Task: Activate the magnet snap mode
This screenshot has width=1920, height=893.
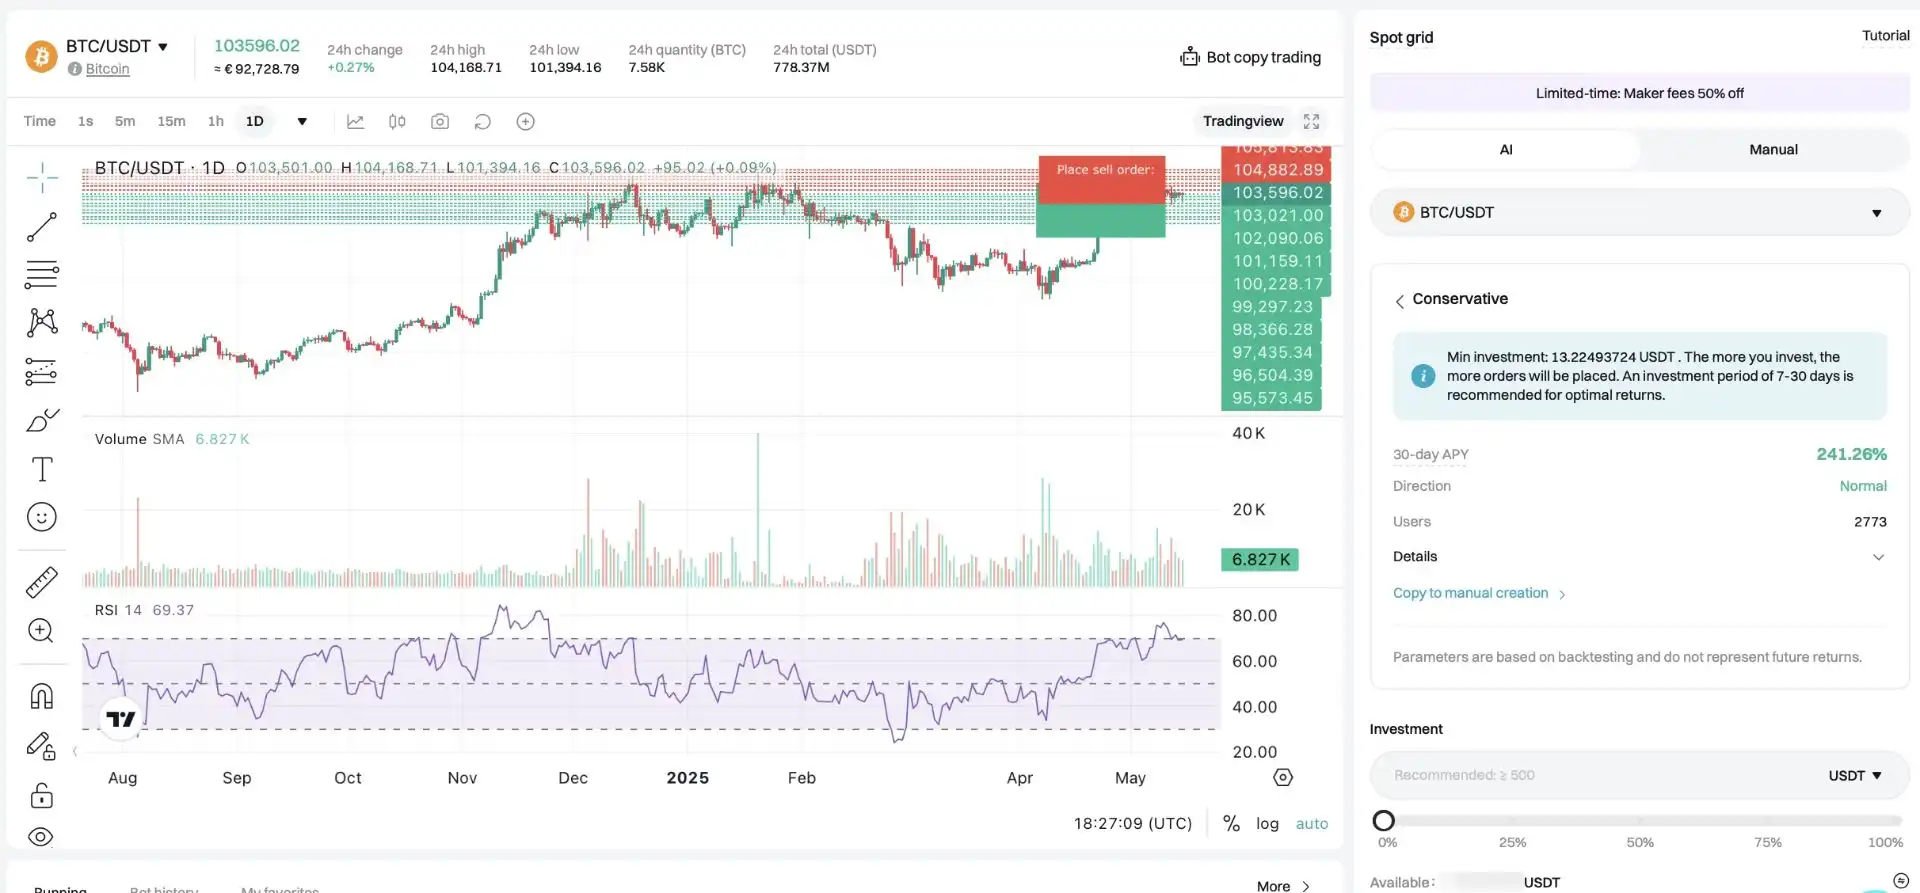Action: click(41, 696)
